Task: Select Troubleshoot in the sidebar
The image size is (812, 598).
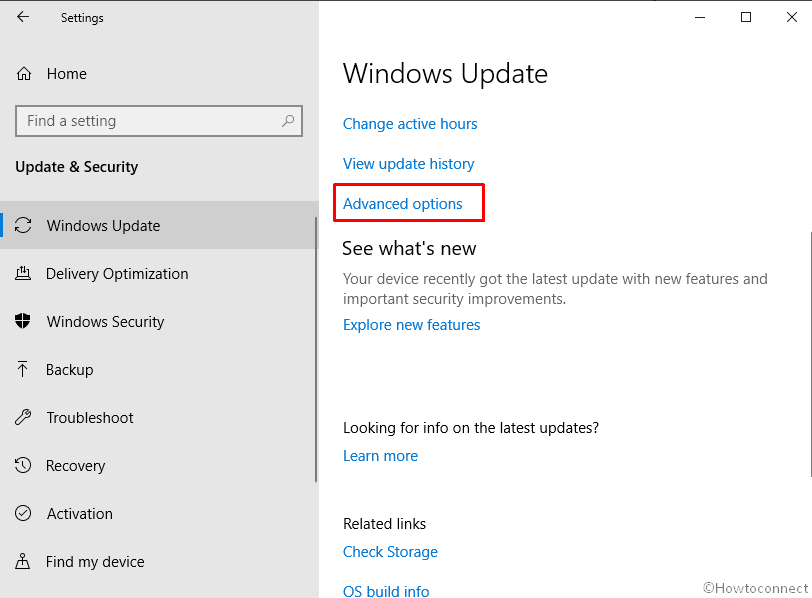Action: [x=159, y=417]
